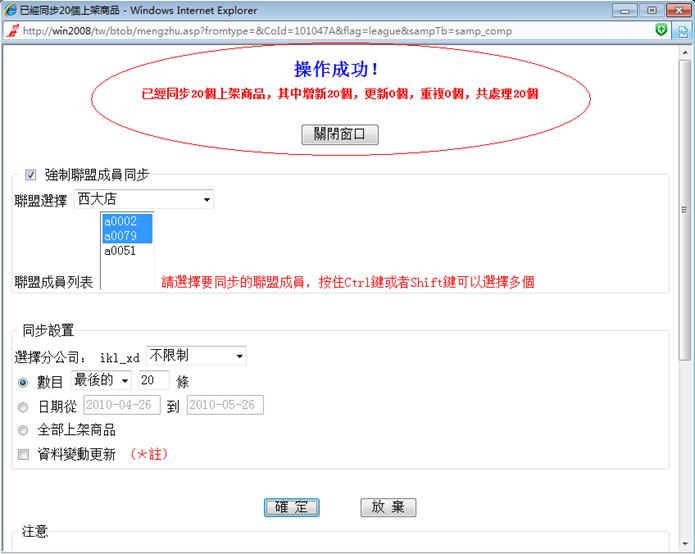Viewport: 695px width, 554px height.
Task: Maximize the Internet Explorer window
Action: pyautogui.click(x=650, y=9)
